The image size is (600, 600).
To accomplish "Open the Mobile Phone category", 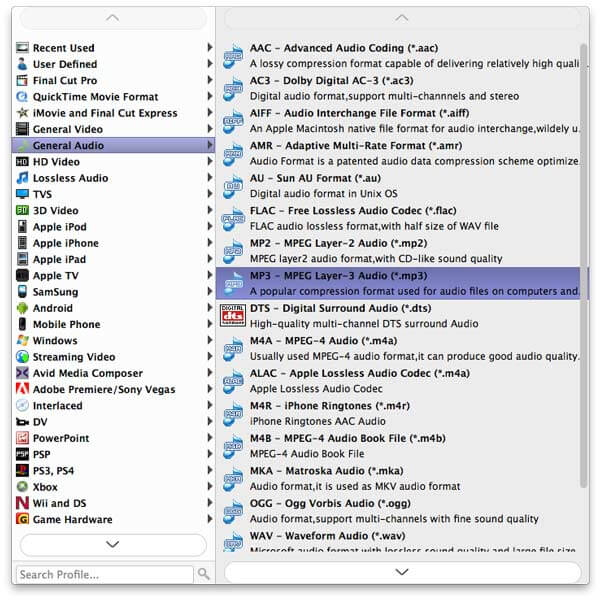I will pos(114,324).
